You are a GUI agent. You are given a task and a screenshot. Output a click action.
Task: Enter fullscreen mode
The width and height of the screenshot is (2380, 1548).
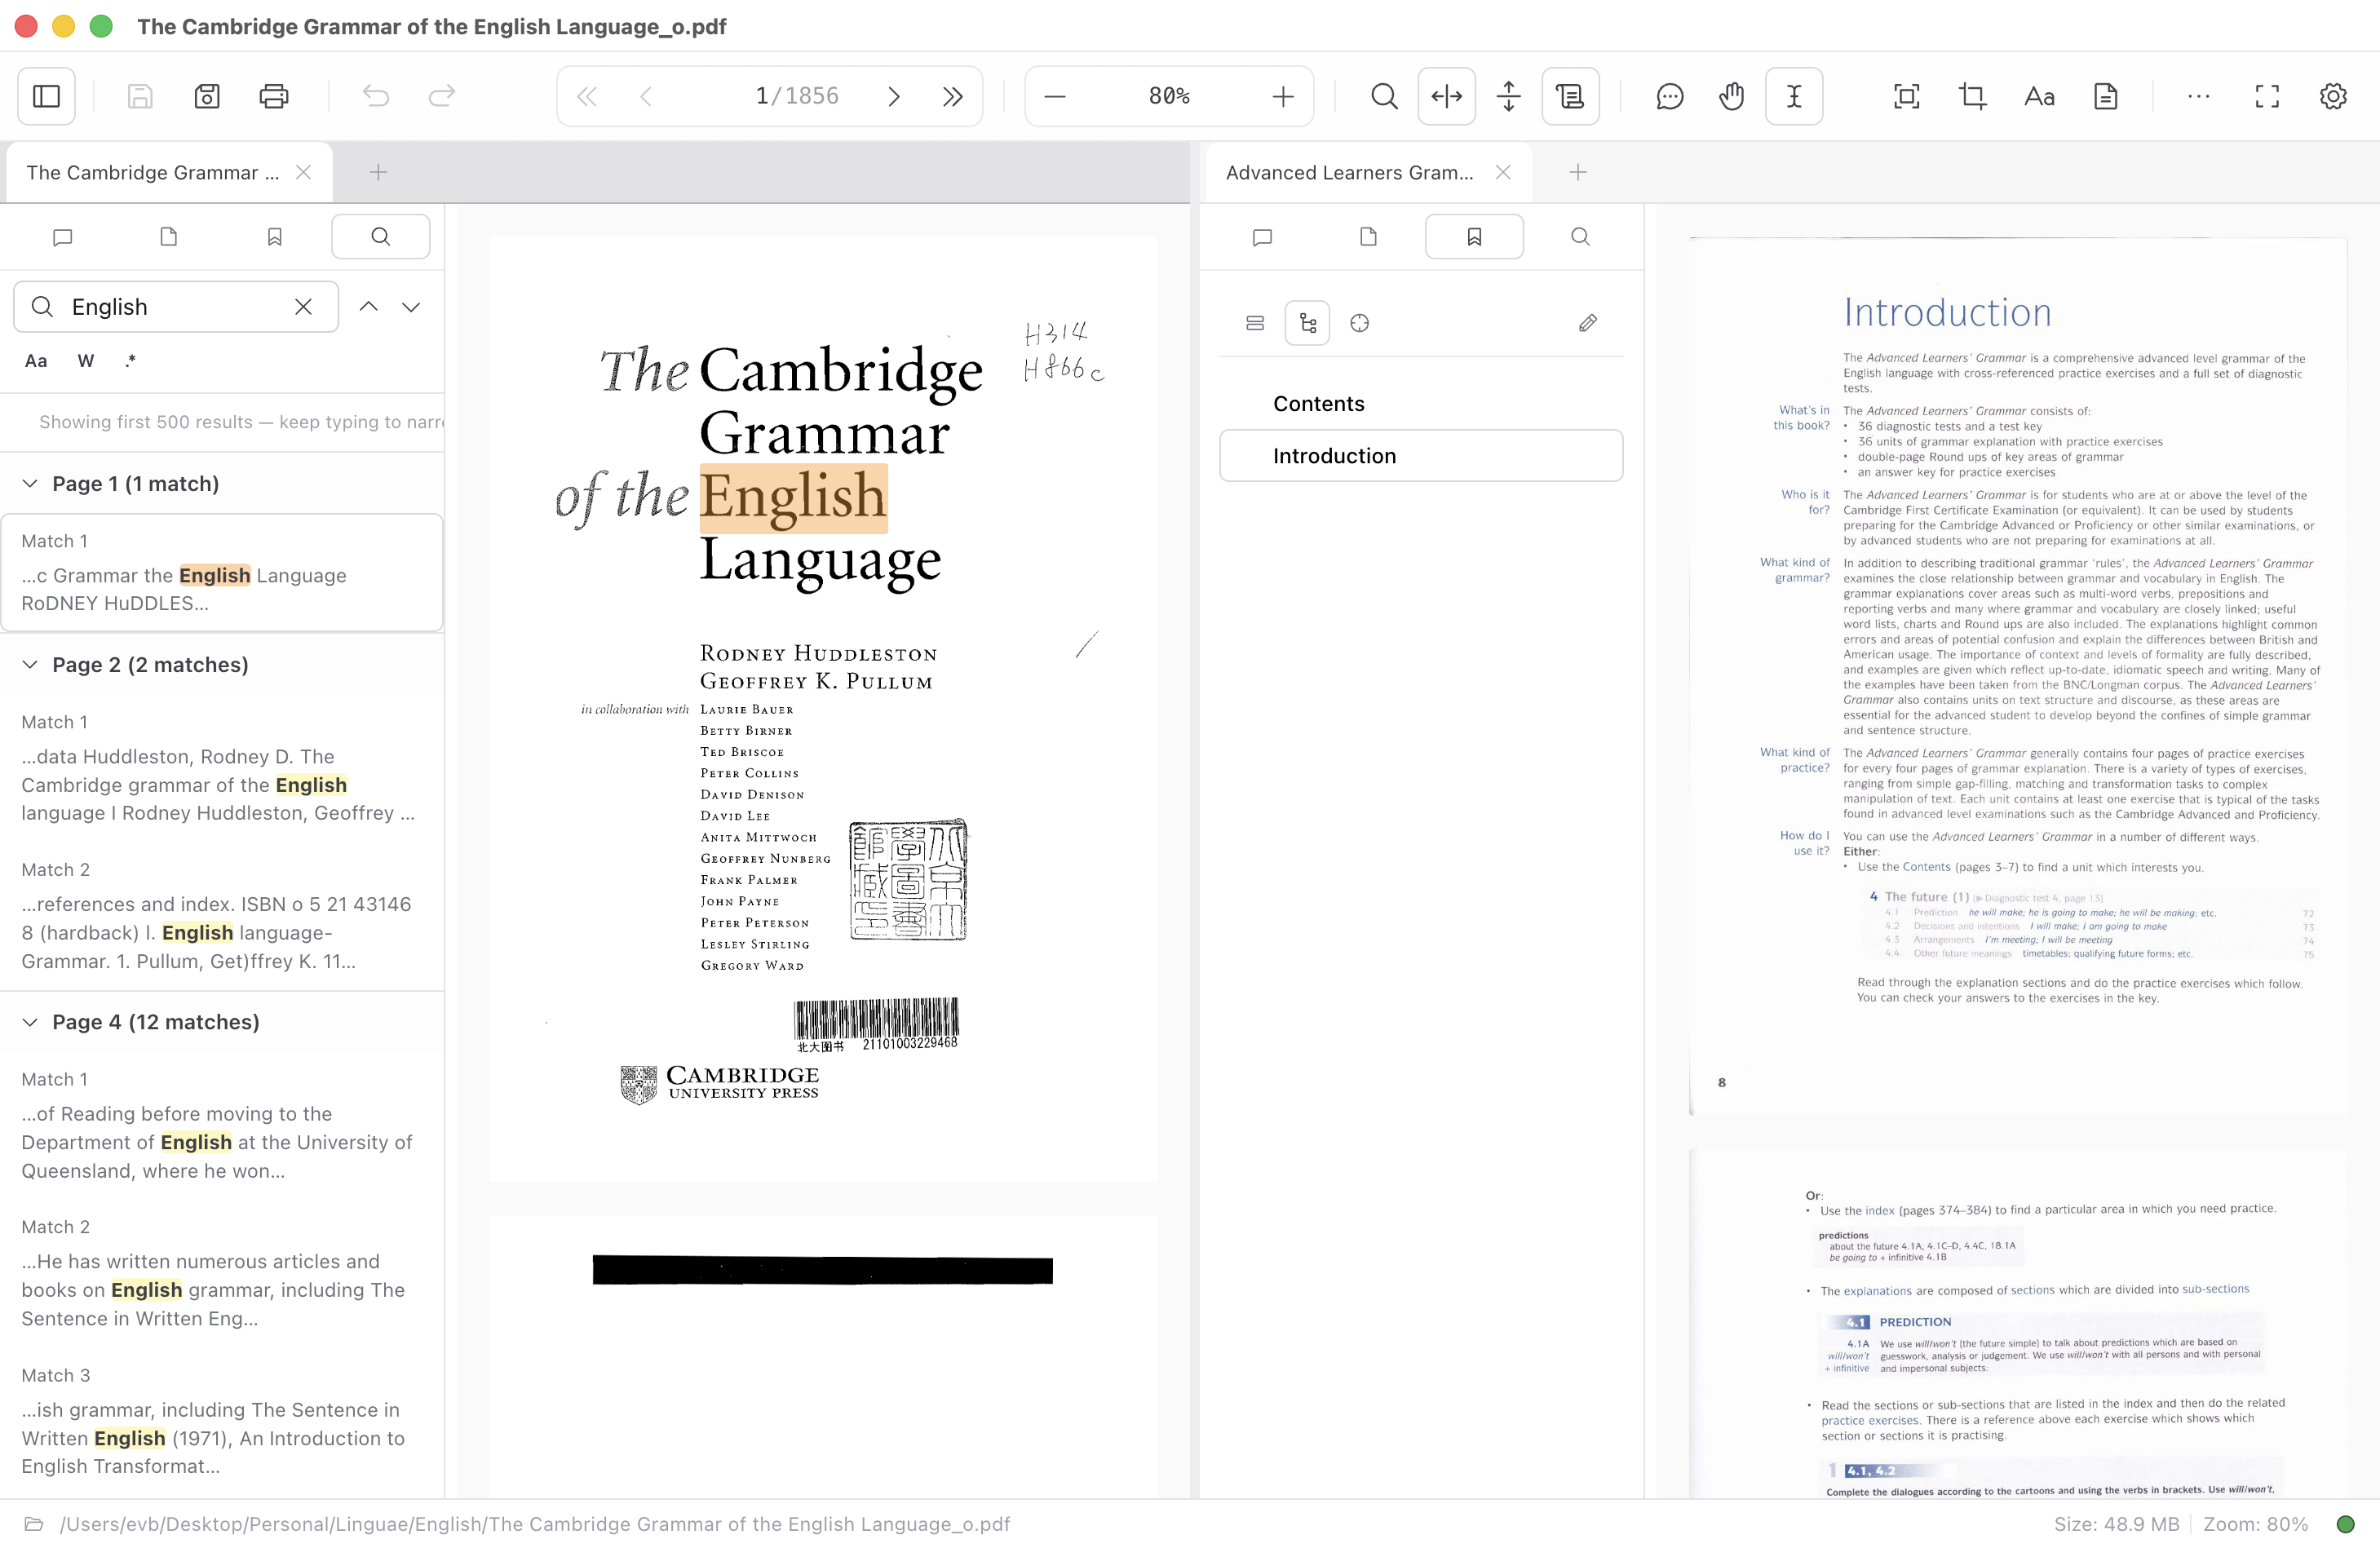click(x=2267, y=96)
